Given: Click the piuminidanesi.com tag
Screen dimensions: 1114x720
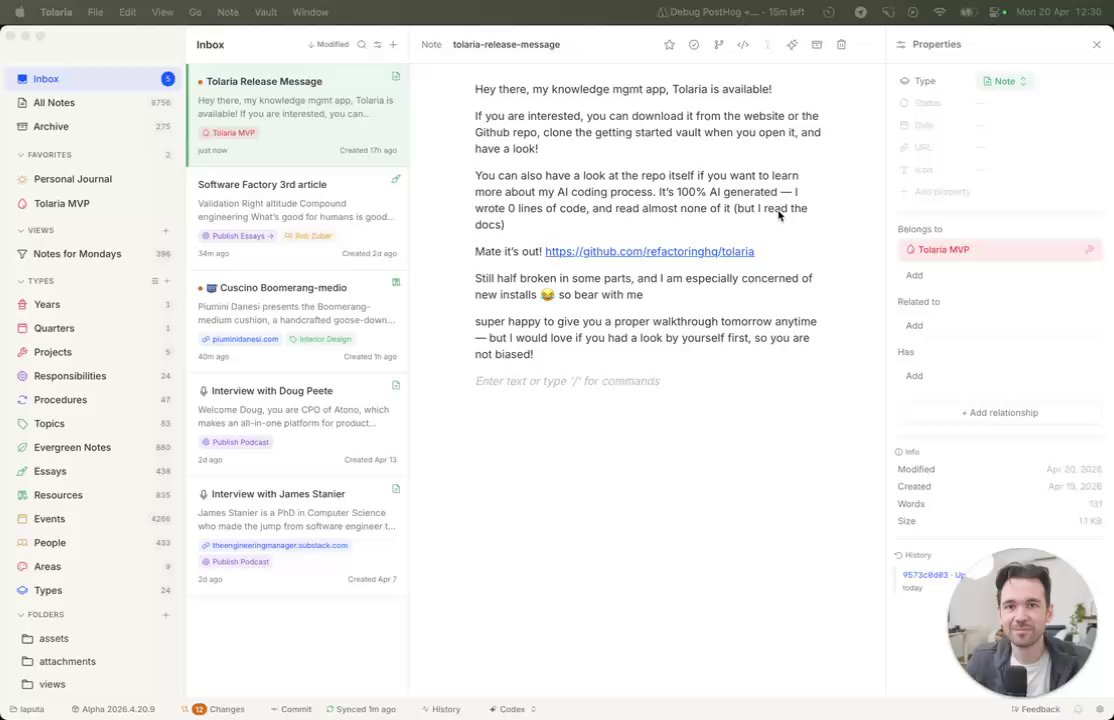Looking at the screenshot, I should [x=239, y=340].
